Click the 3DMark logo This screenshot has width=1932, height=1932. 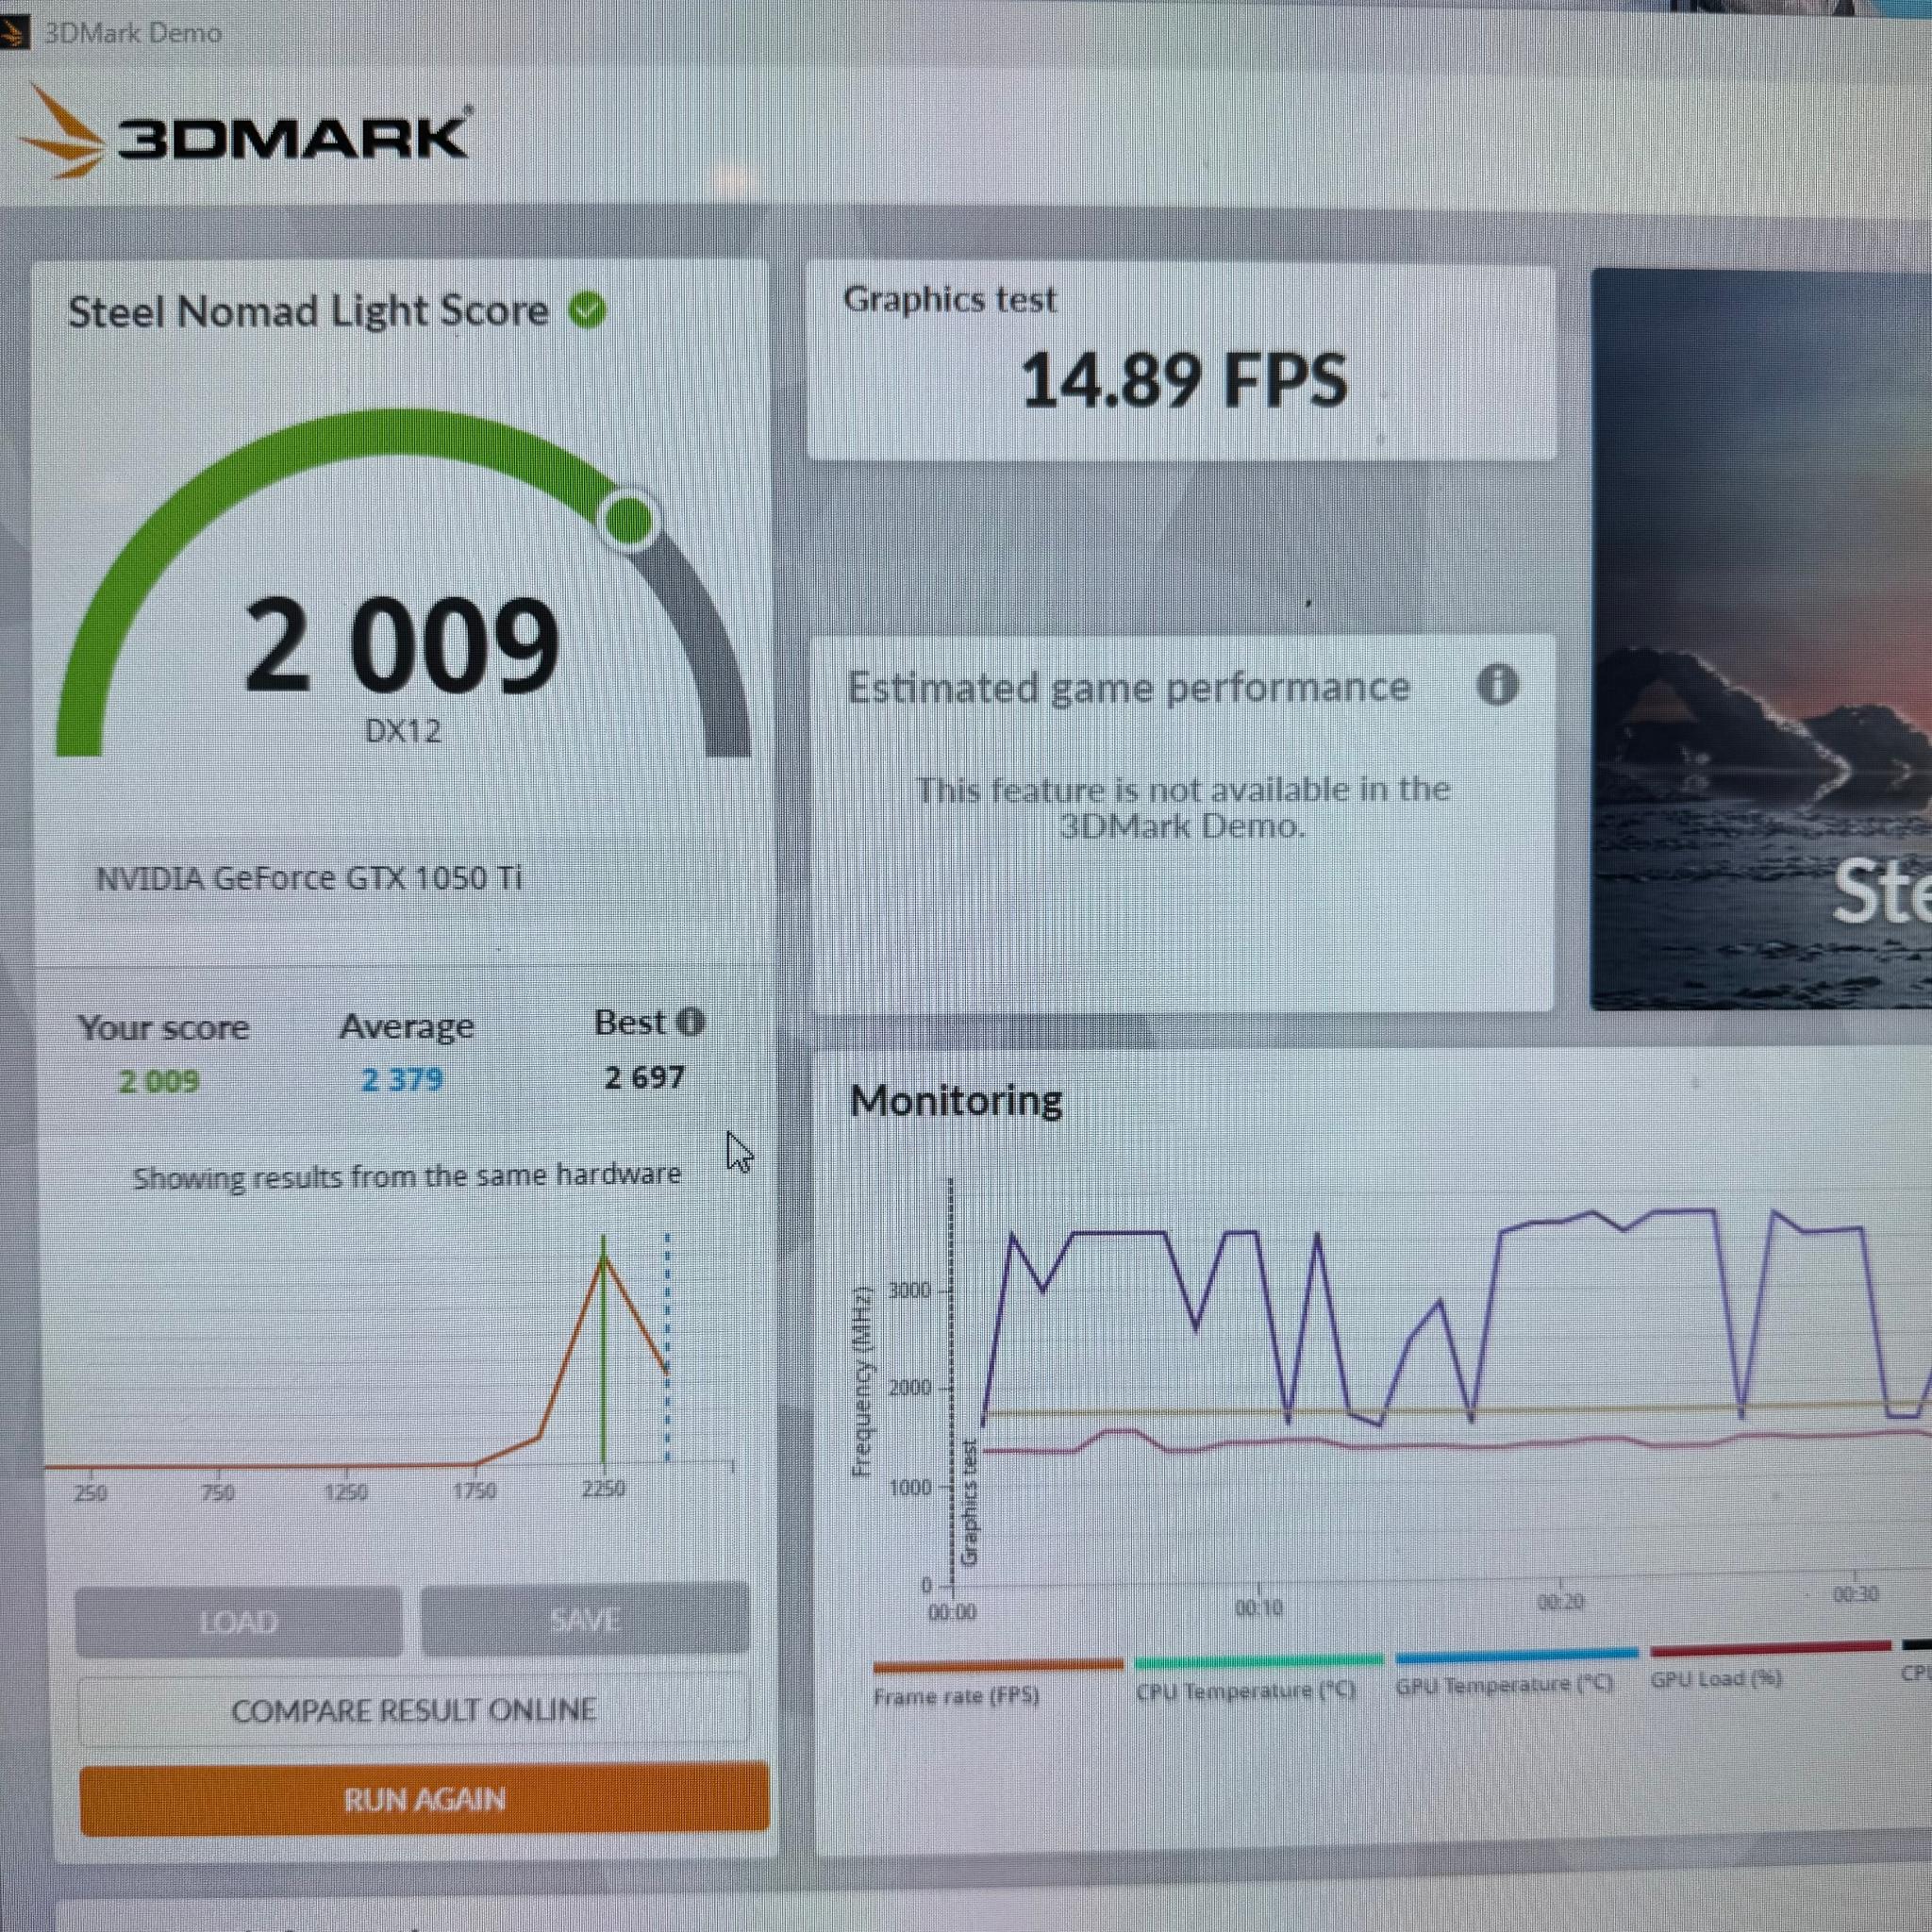pos(243,134)
